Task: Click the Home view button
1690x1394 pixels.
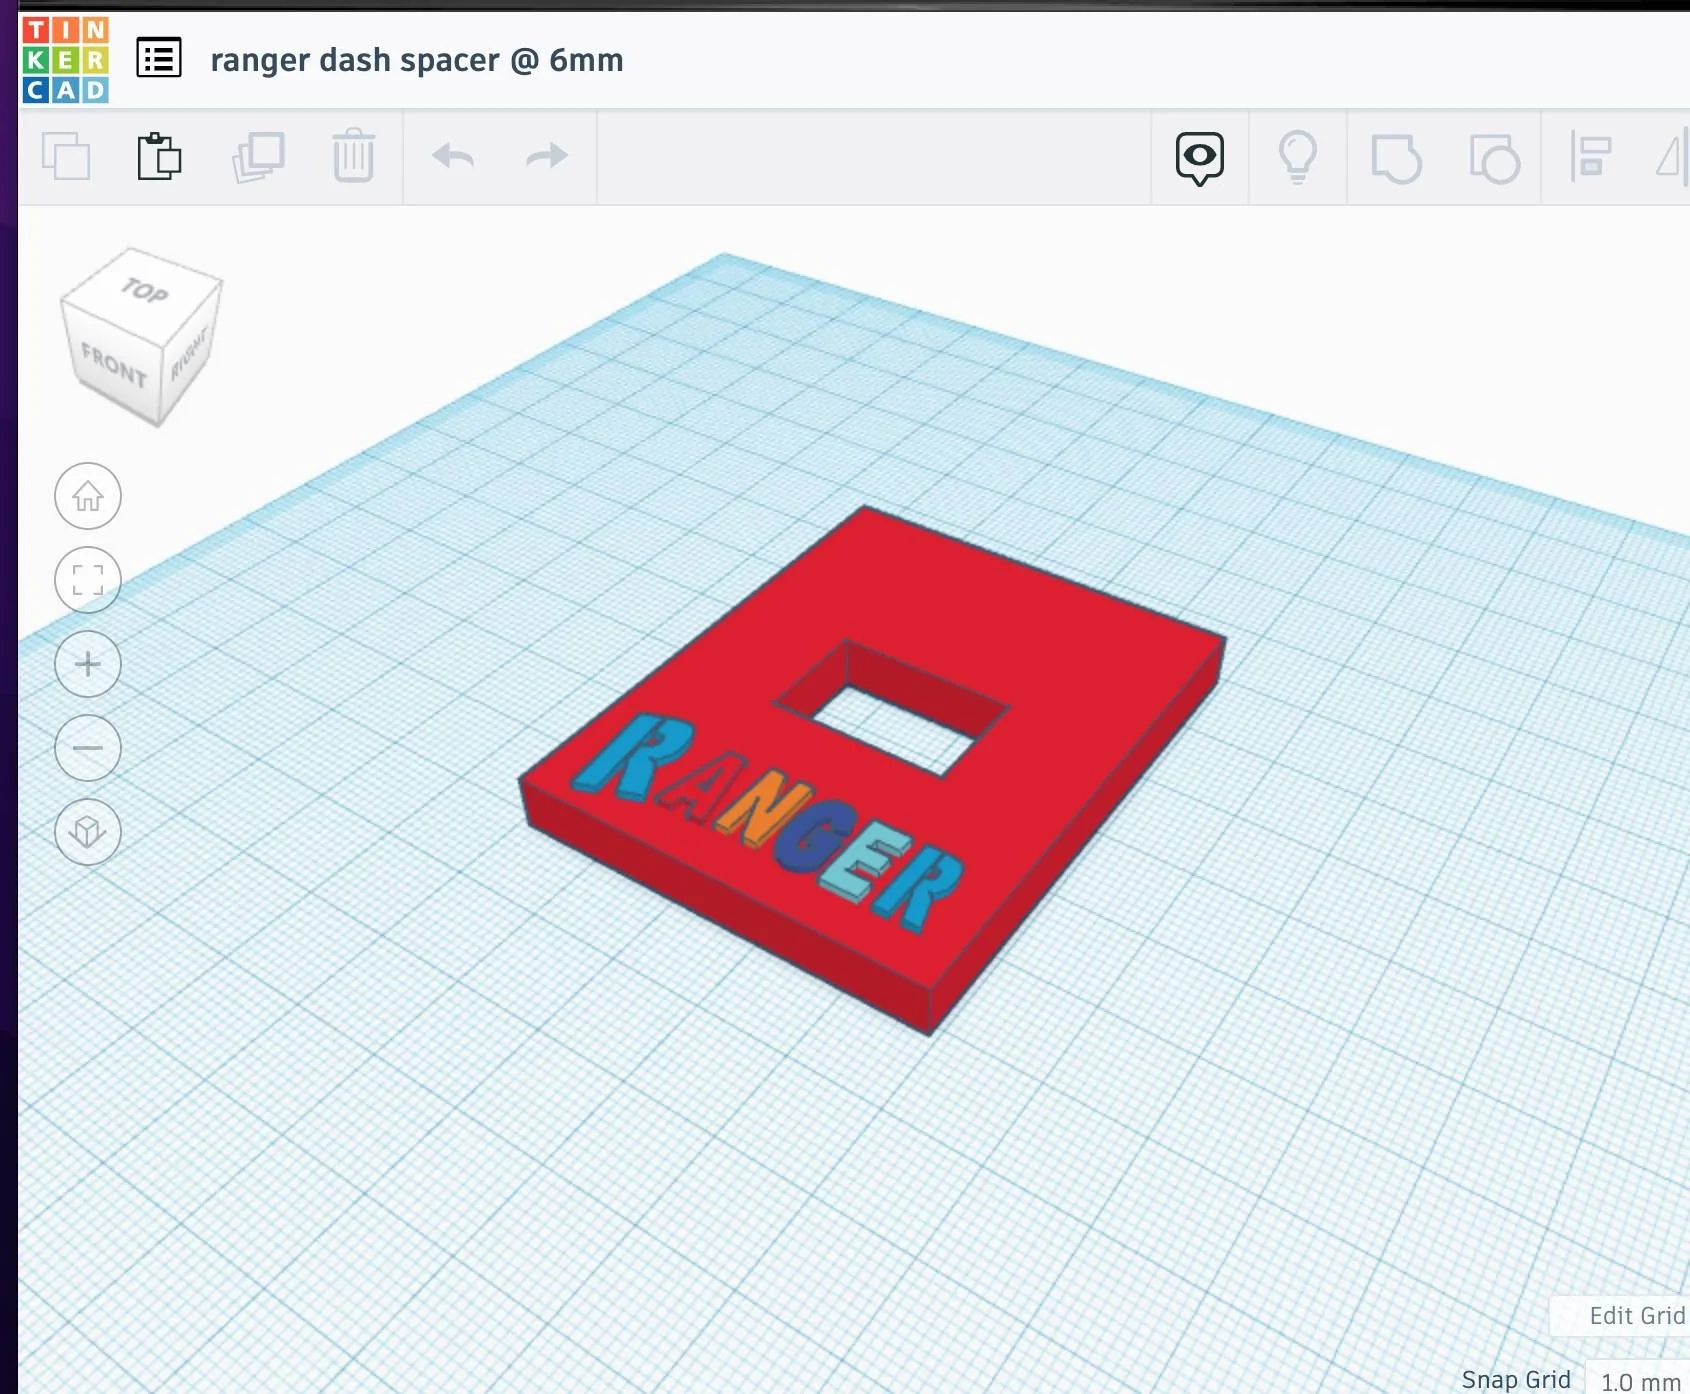Action: click(x=88, y=496)
